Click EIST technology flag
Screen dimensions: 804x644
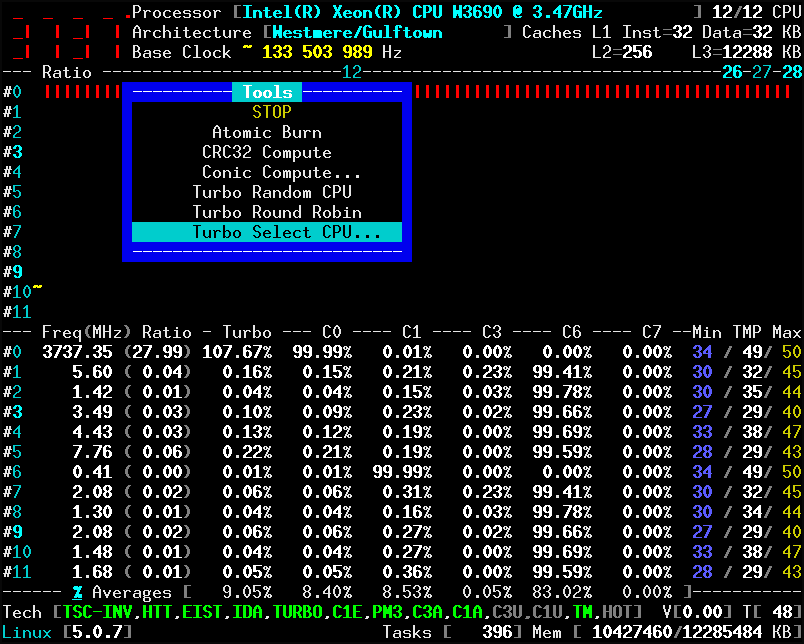[x=202, y=612]
